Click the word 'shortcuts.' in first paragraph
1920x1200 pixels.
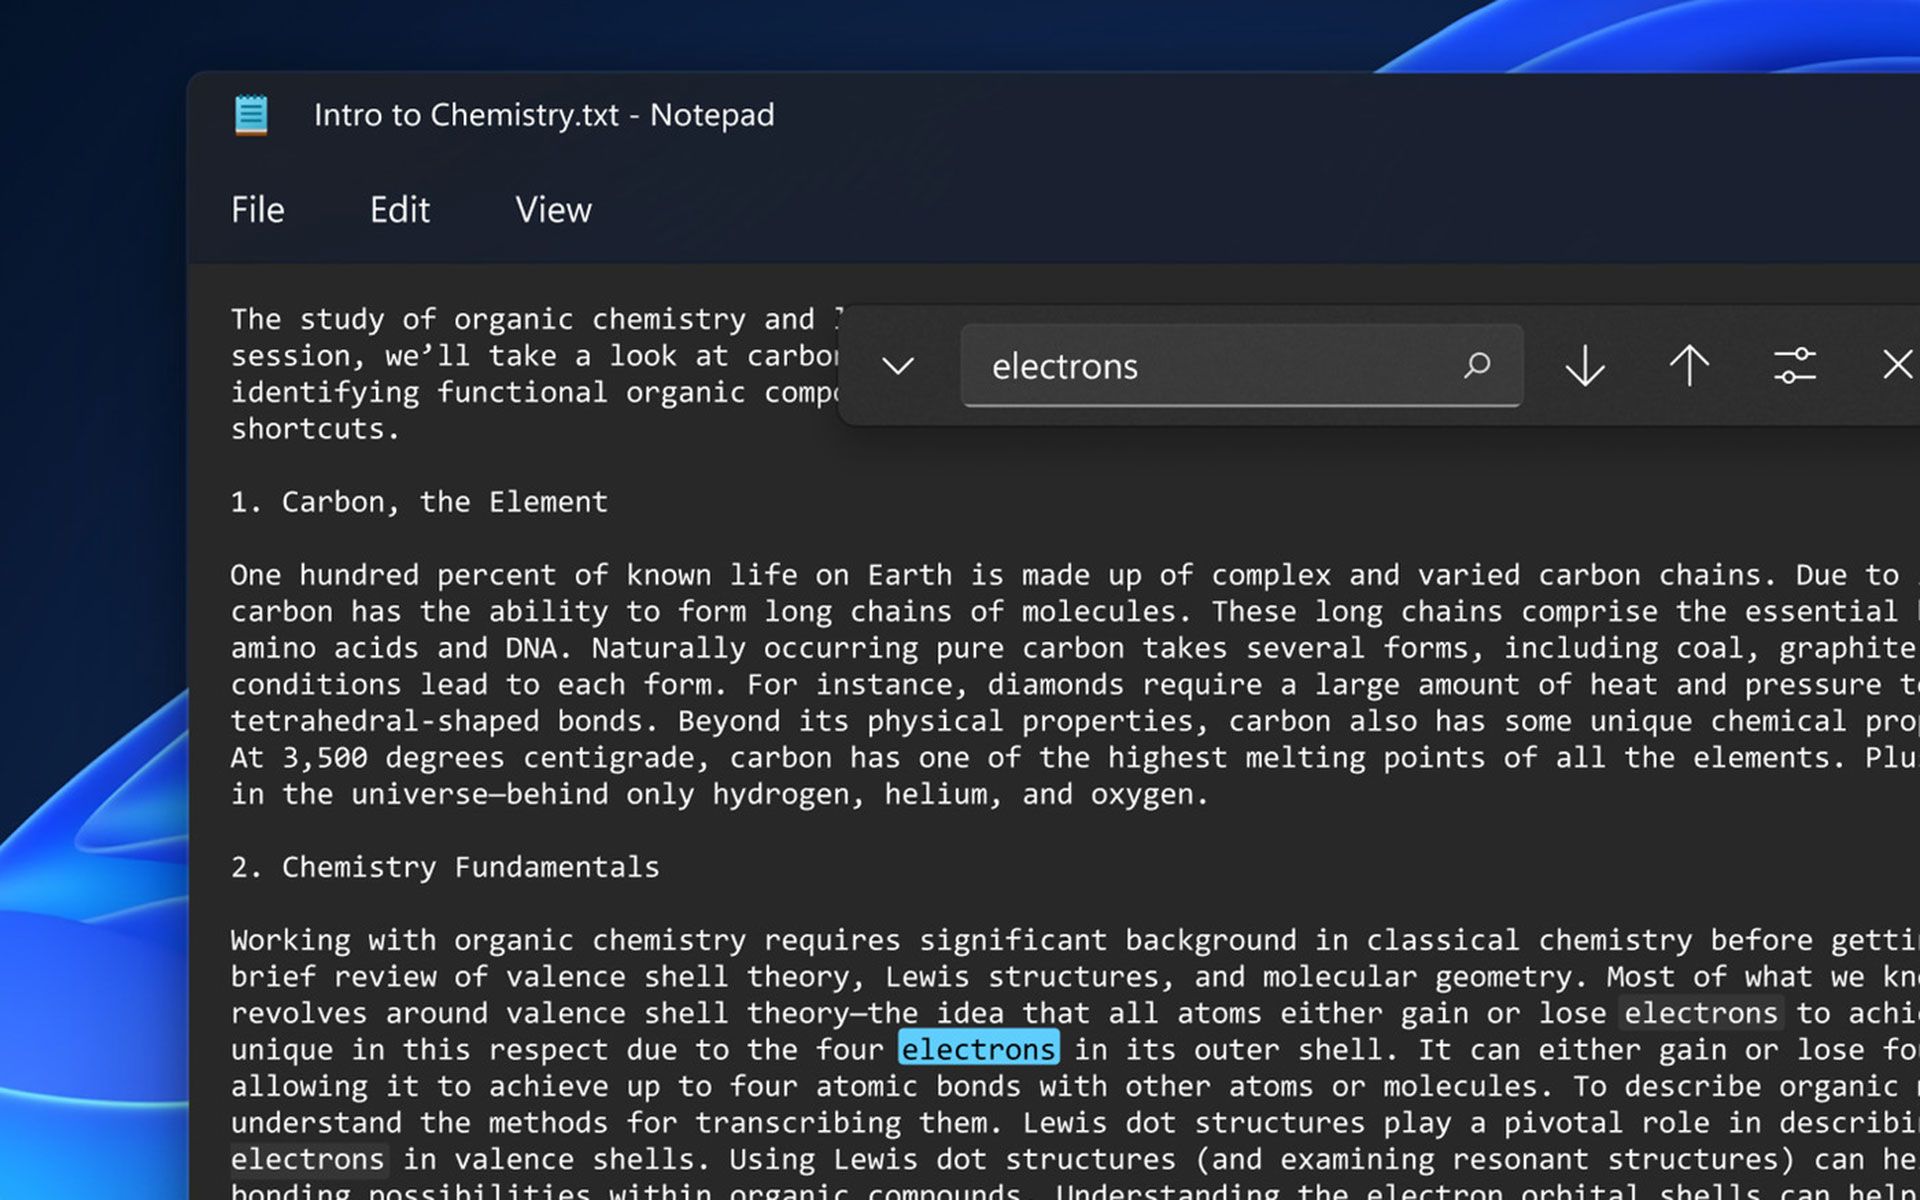click(x=315, y=429)
